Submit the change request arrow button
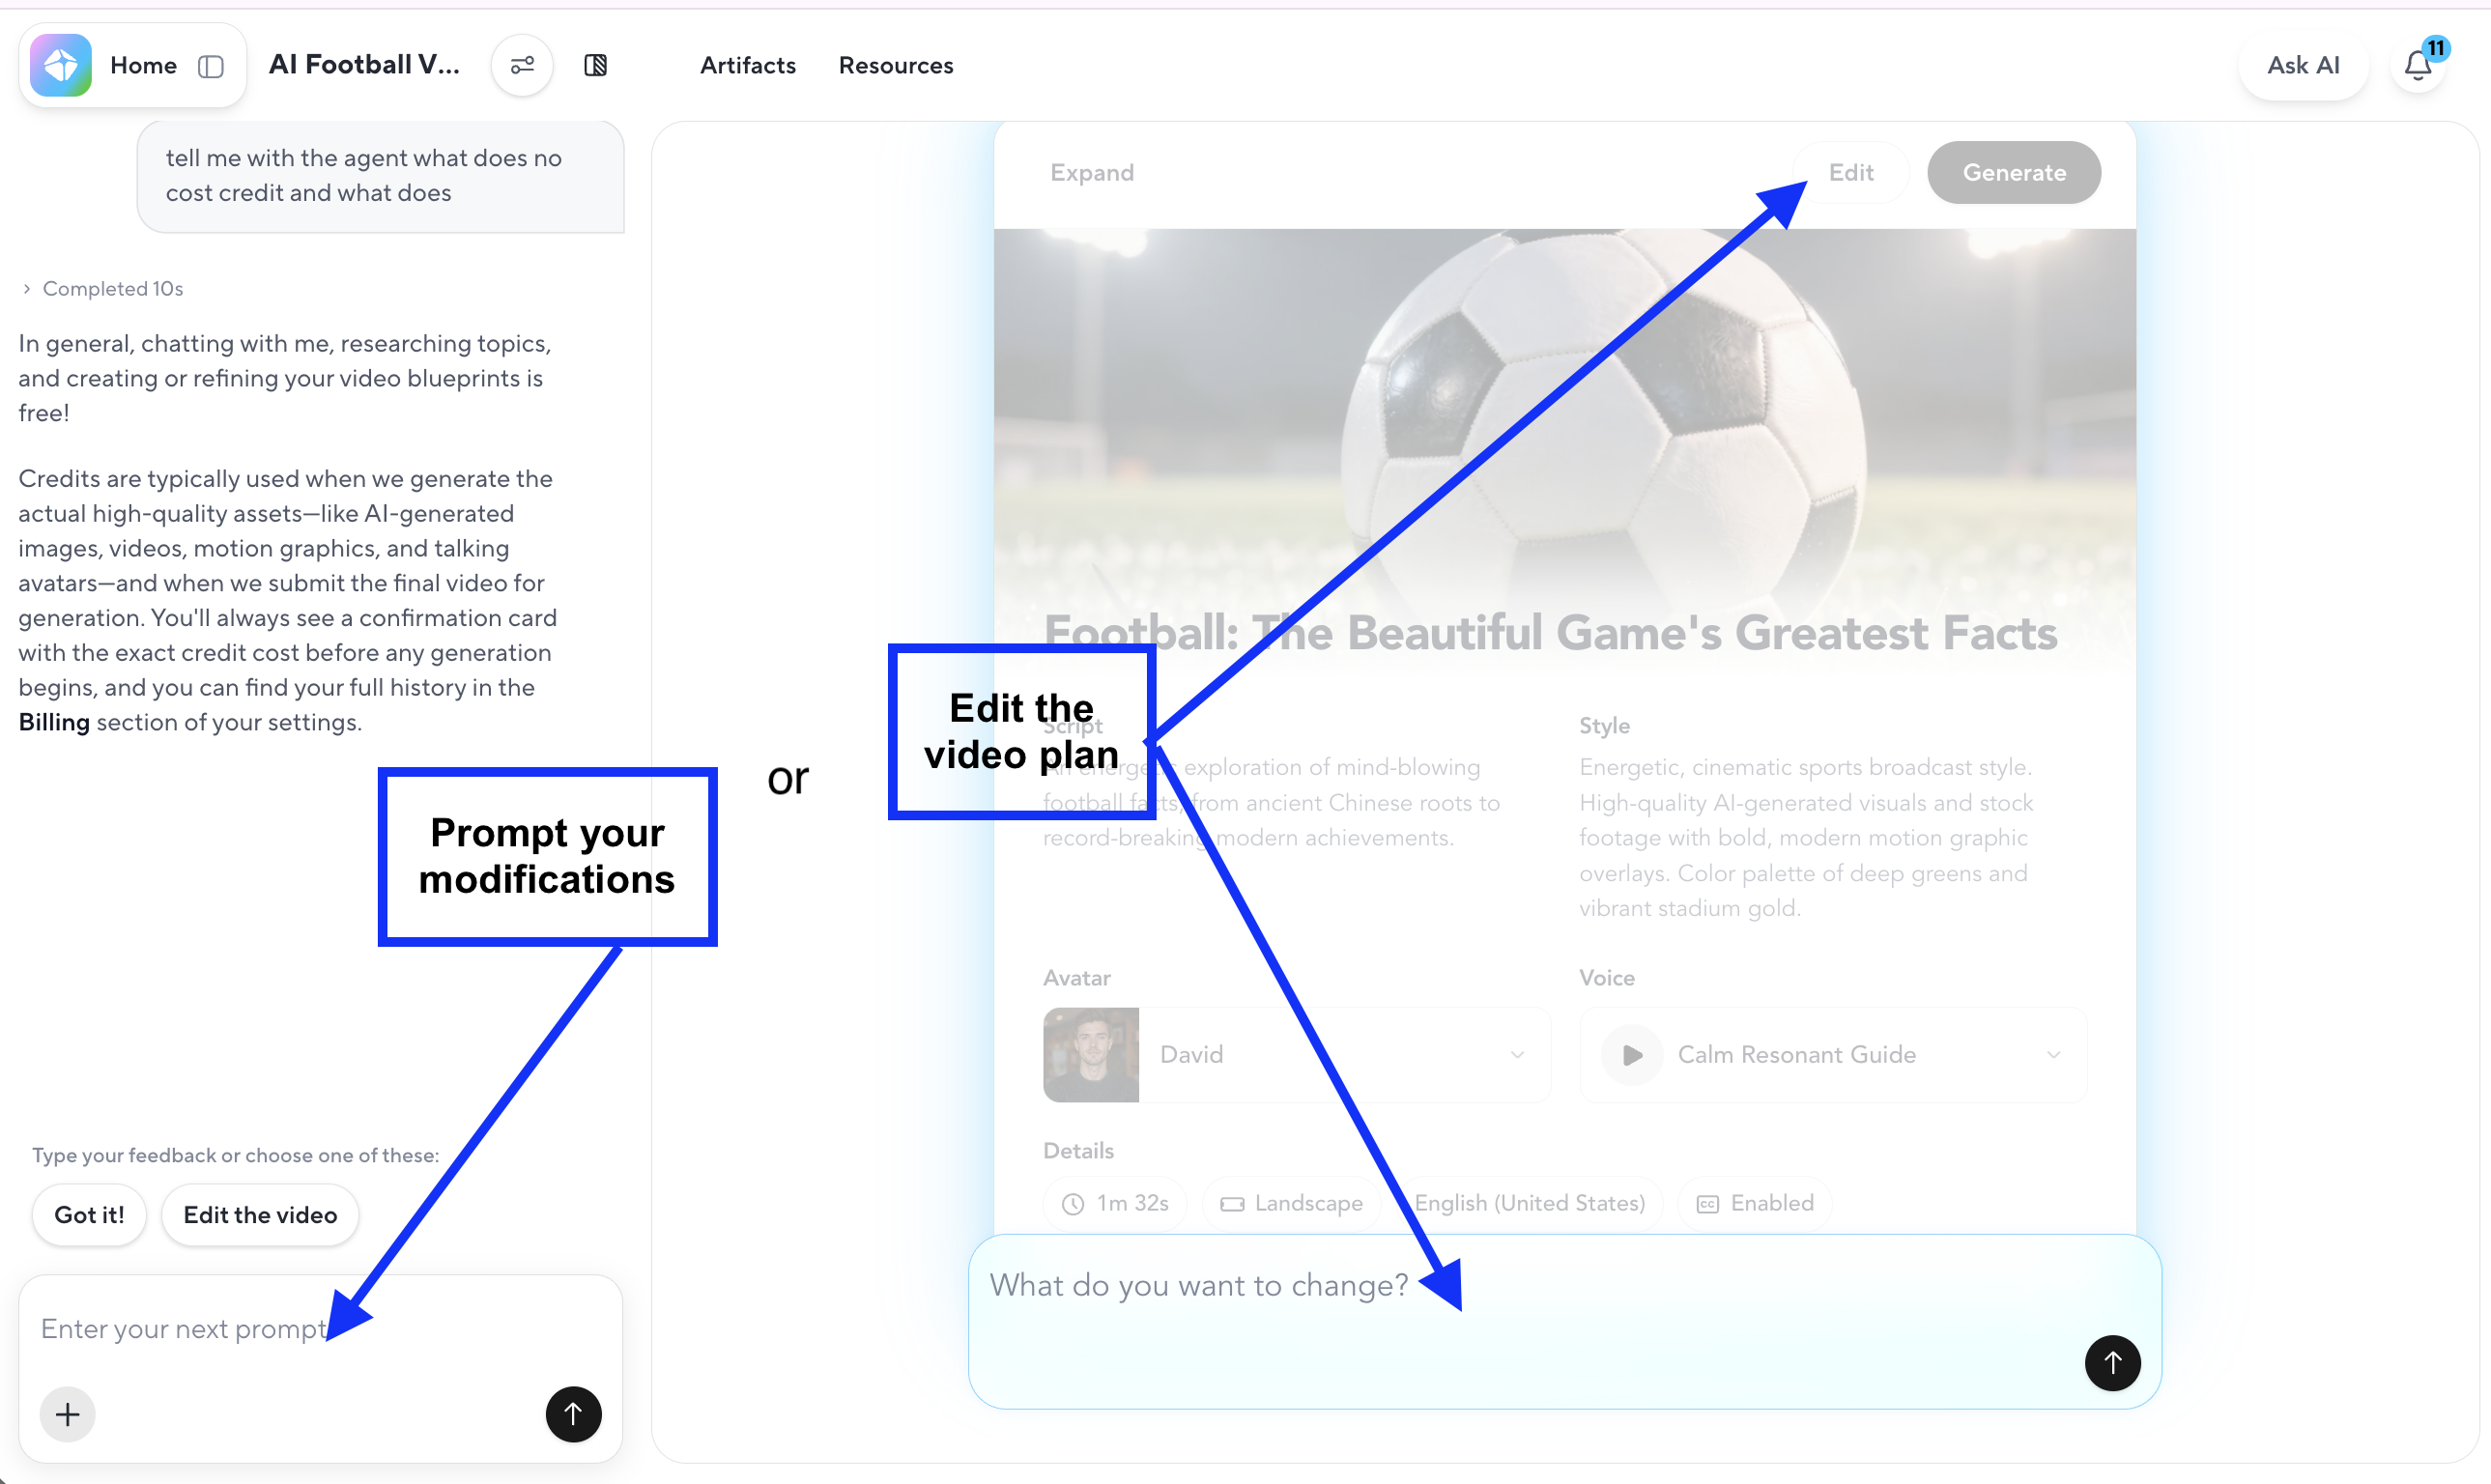This screenshot has height=1484, width=2491. click(x=2112, y=1362)
